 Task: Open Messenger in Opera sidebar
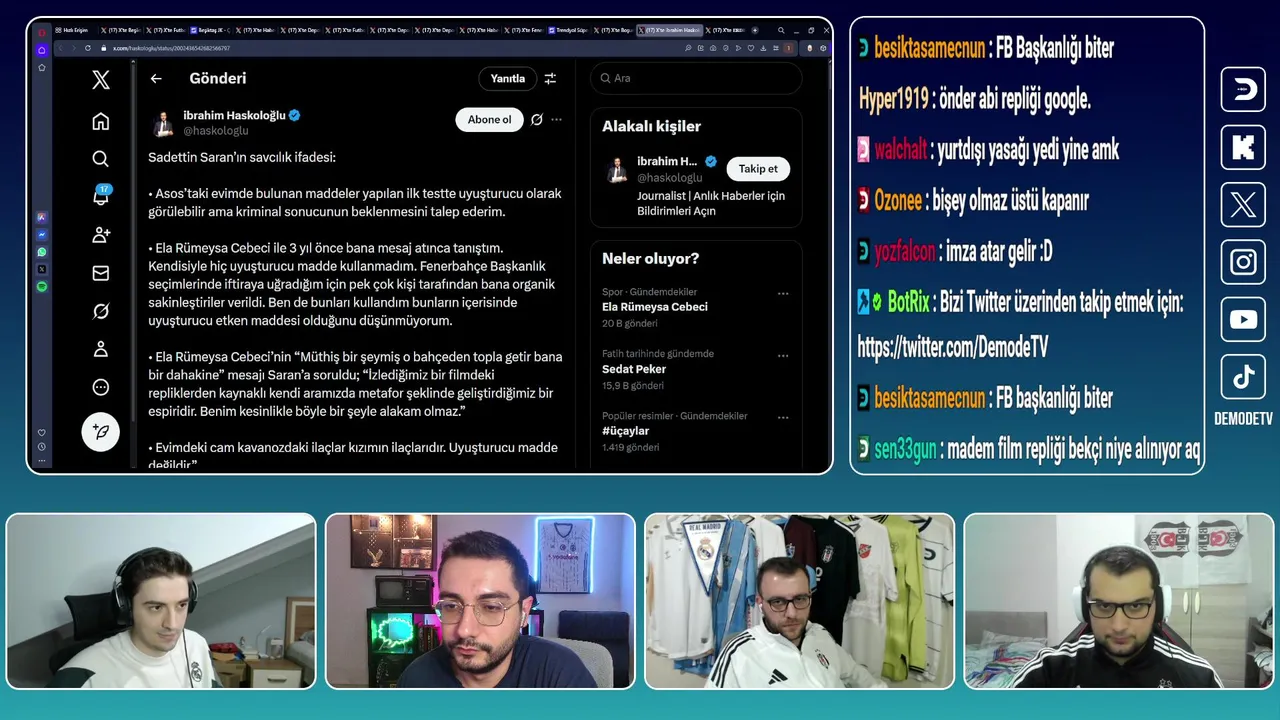click(42, 235)
